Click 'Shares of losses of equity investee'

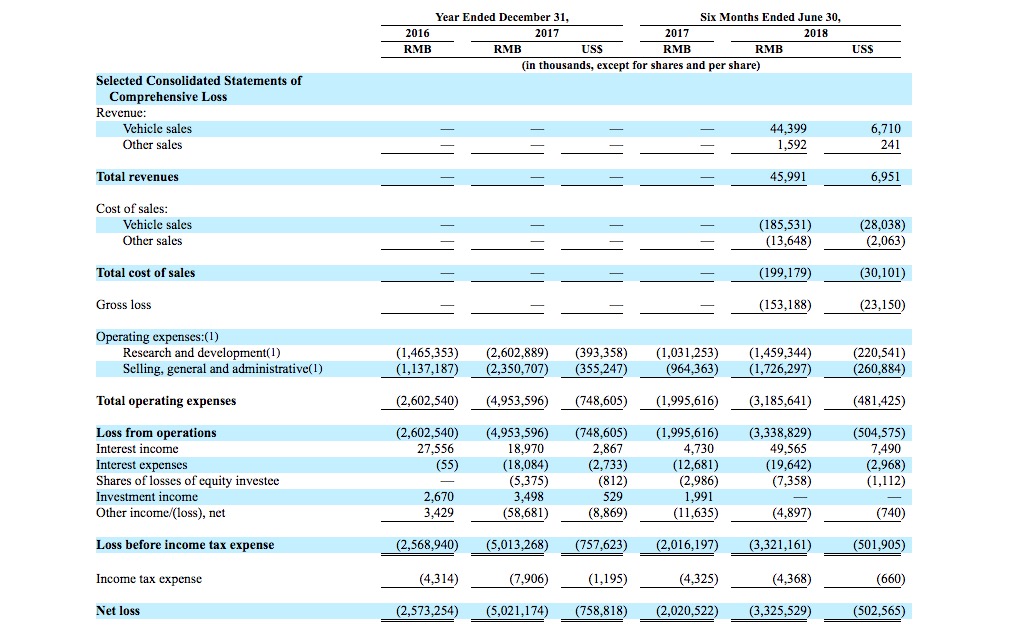(x=187, y=481)
